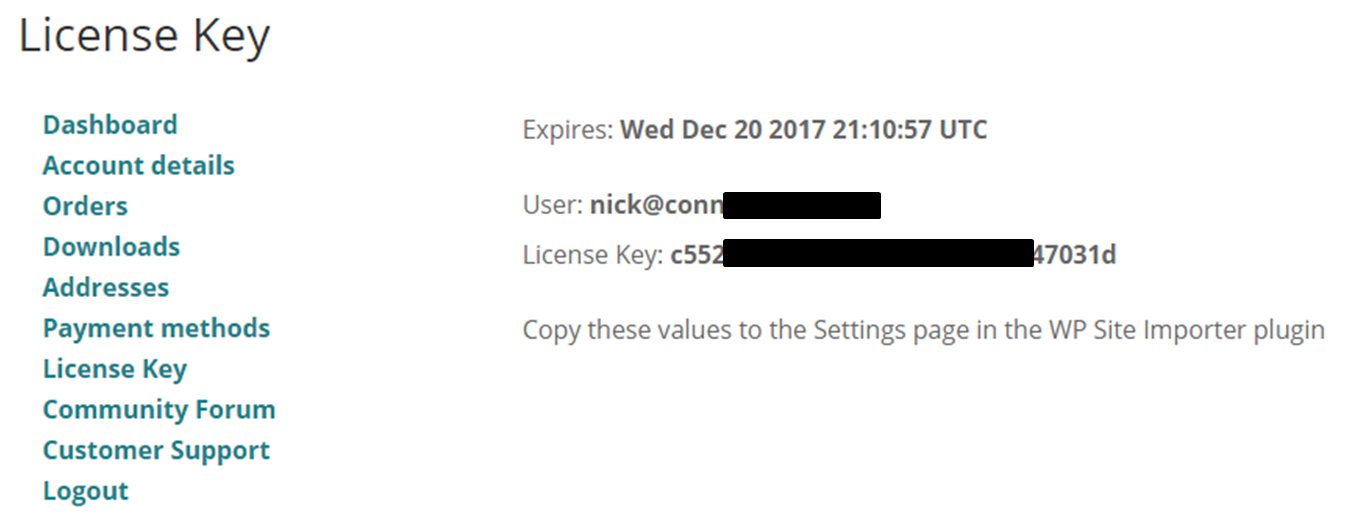Select License Key menu item
1356x529 pixels.
click(x=115, y=370)
